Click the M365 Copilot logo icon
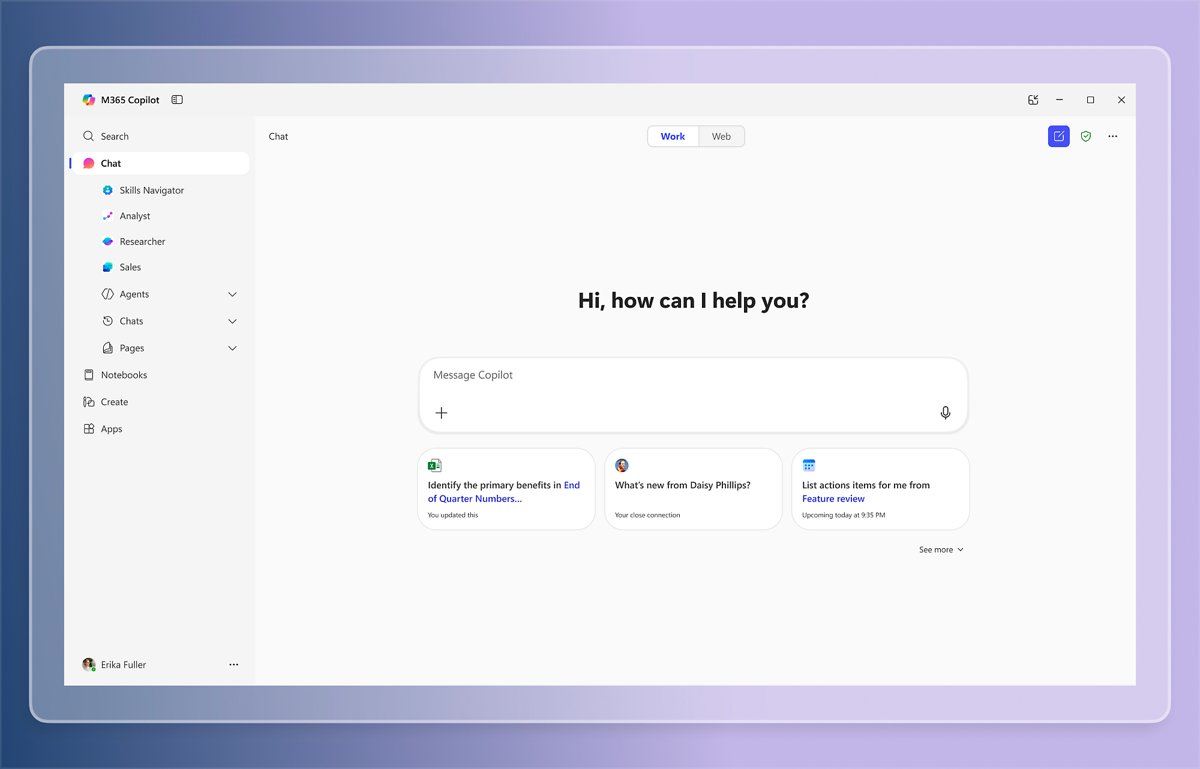 coord(88,100)
